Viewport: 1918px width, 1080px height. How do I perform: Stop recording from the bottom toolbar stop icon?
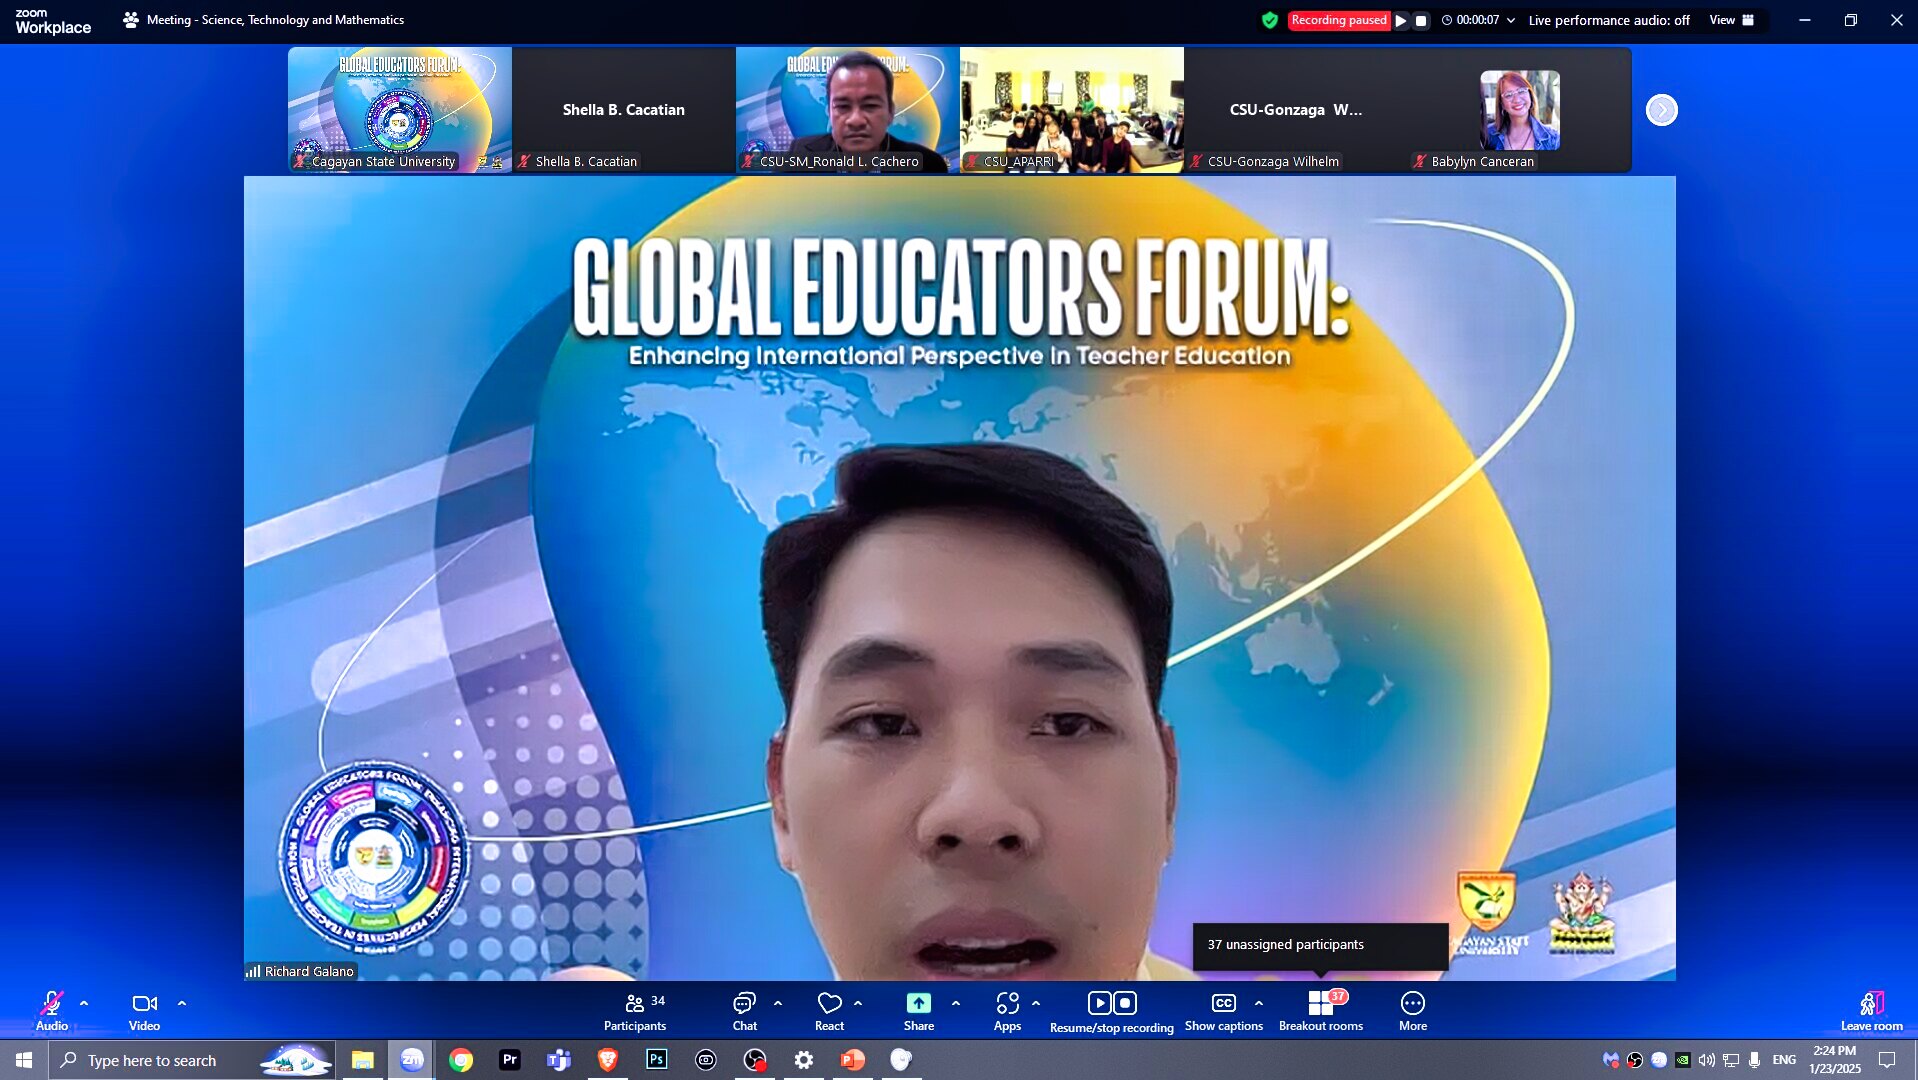coord(1125,1003)
